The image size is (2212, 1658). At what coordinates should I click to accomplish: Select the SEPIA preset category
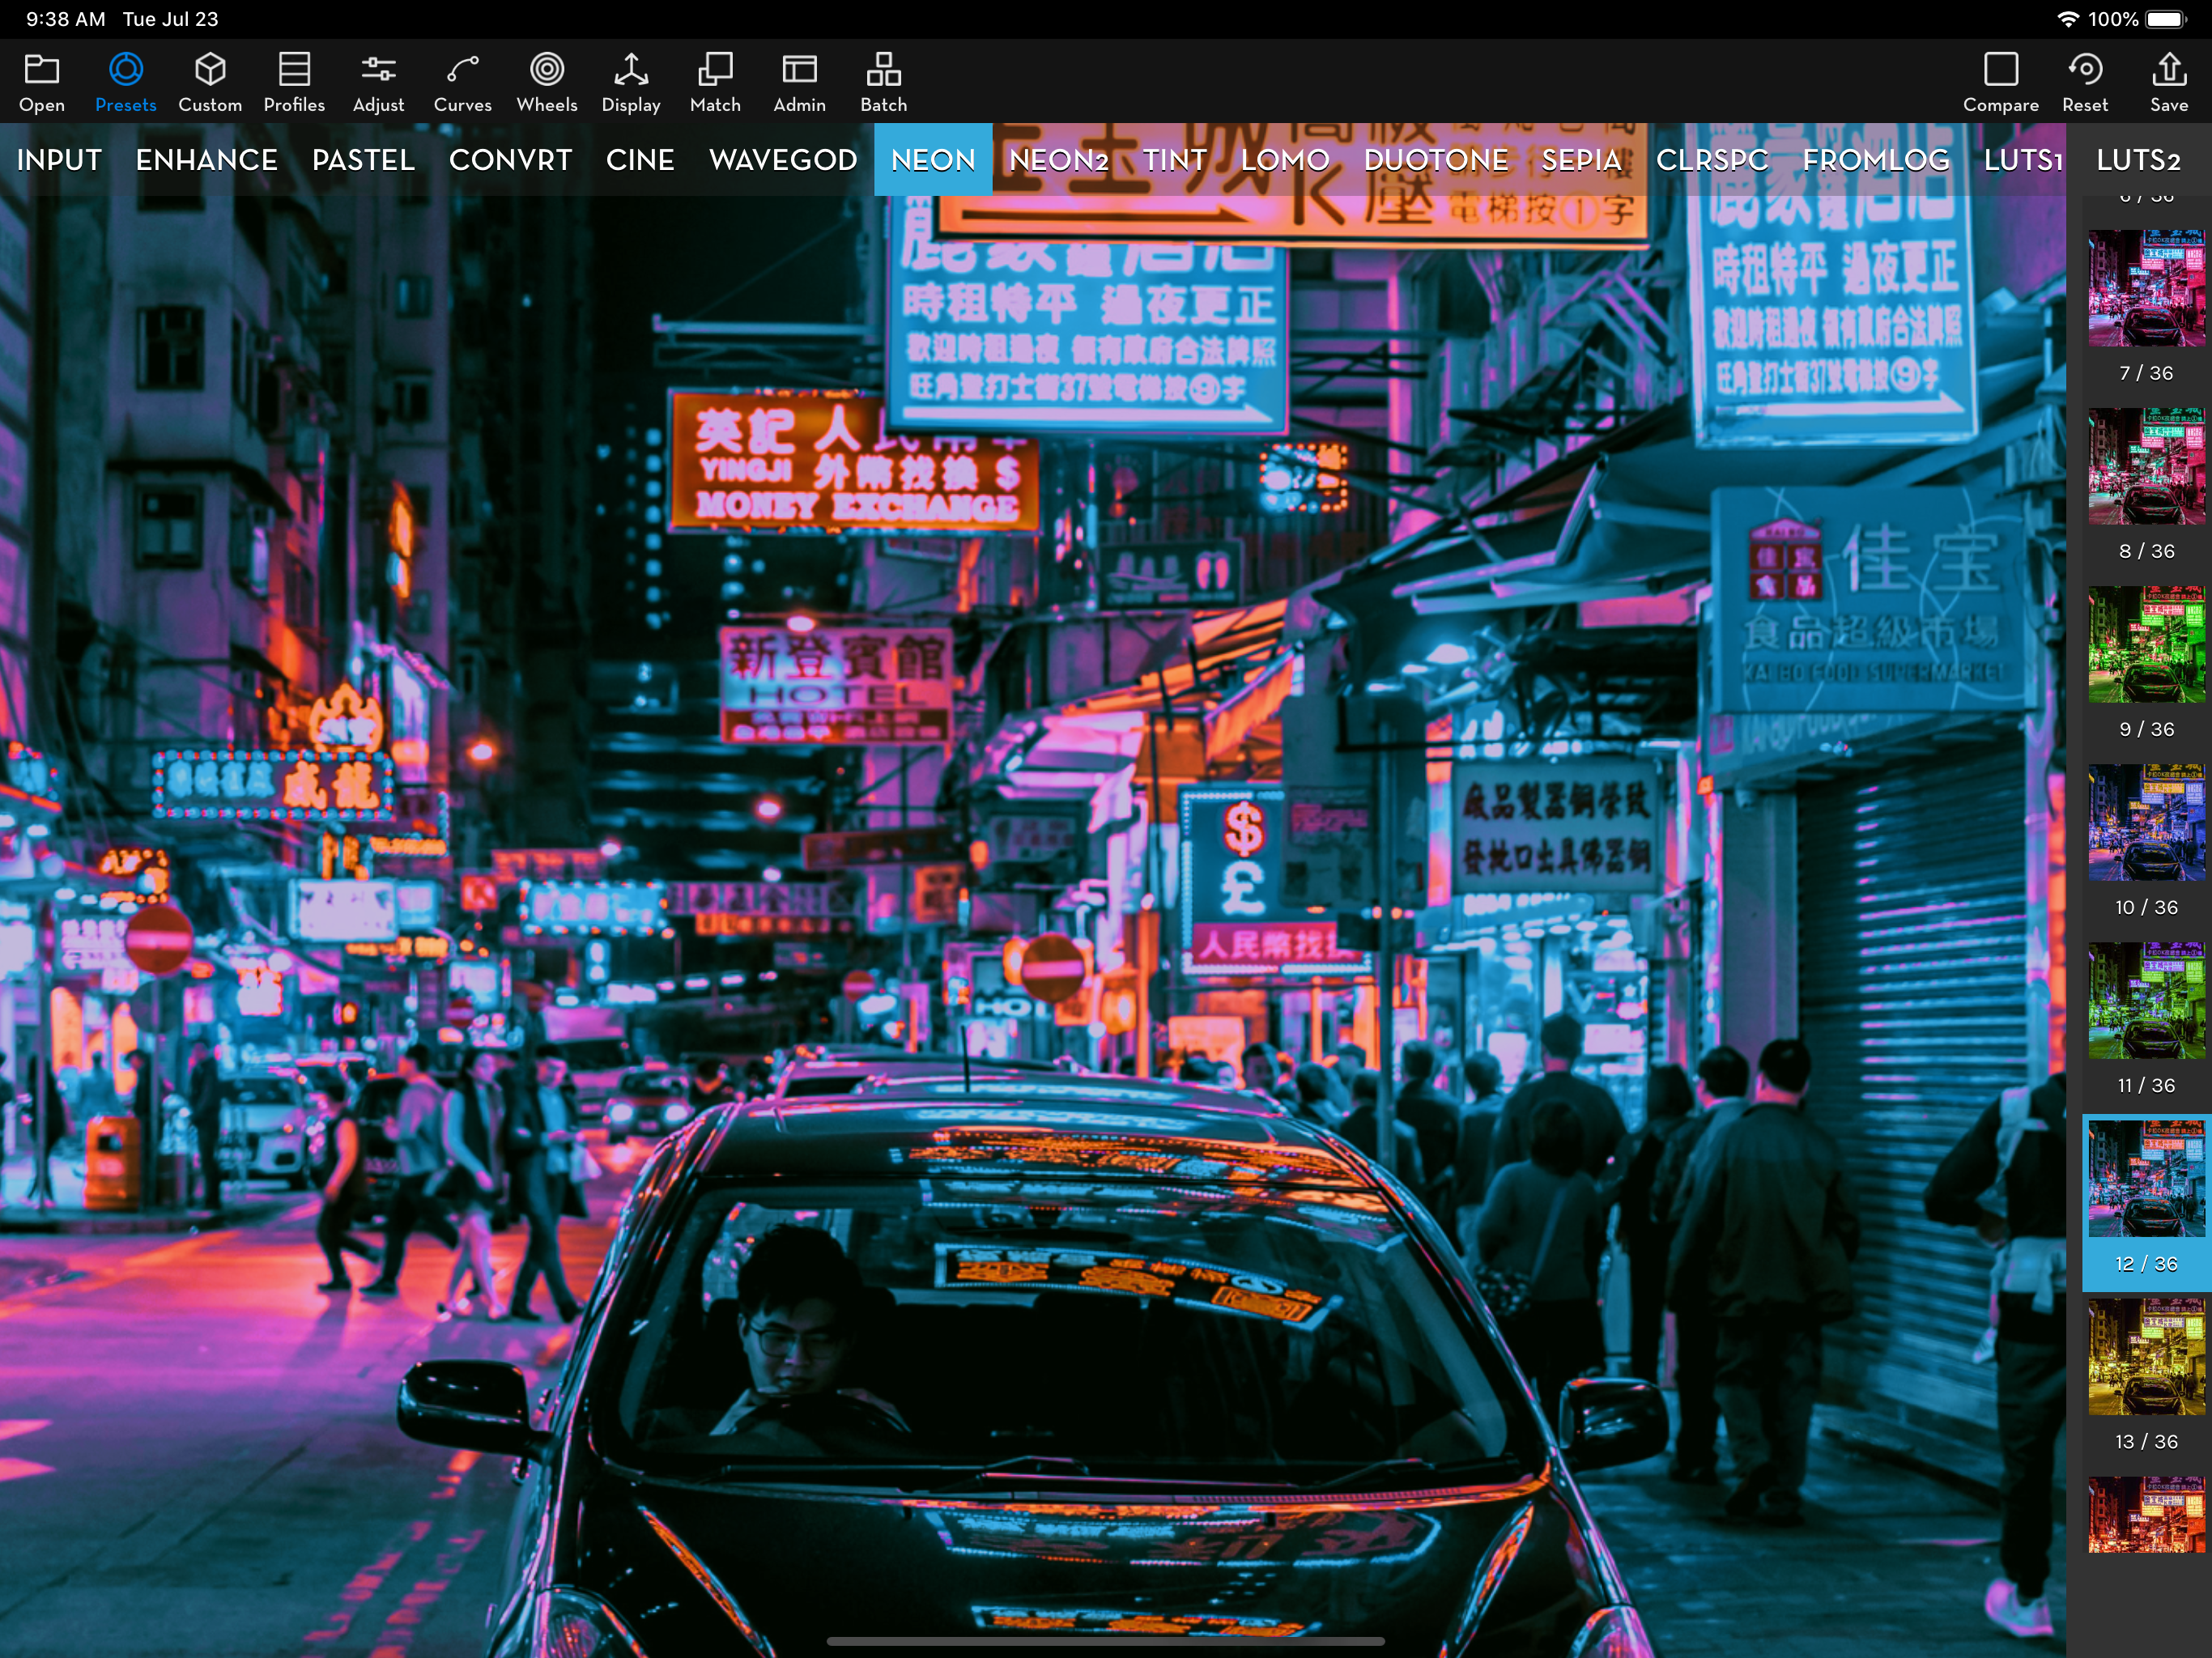1582,160
